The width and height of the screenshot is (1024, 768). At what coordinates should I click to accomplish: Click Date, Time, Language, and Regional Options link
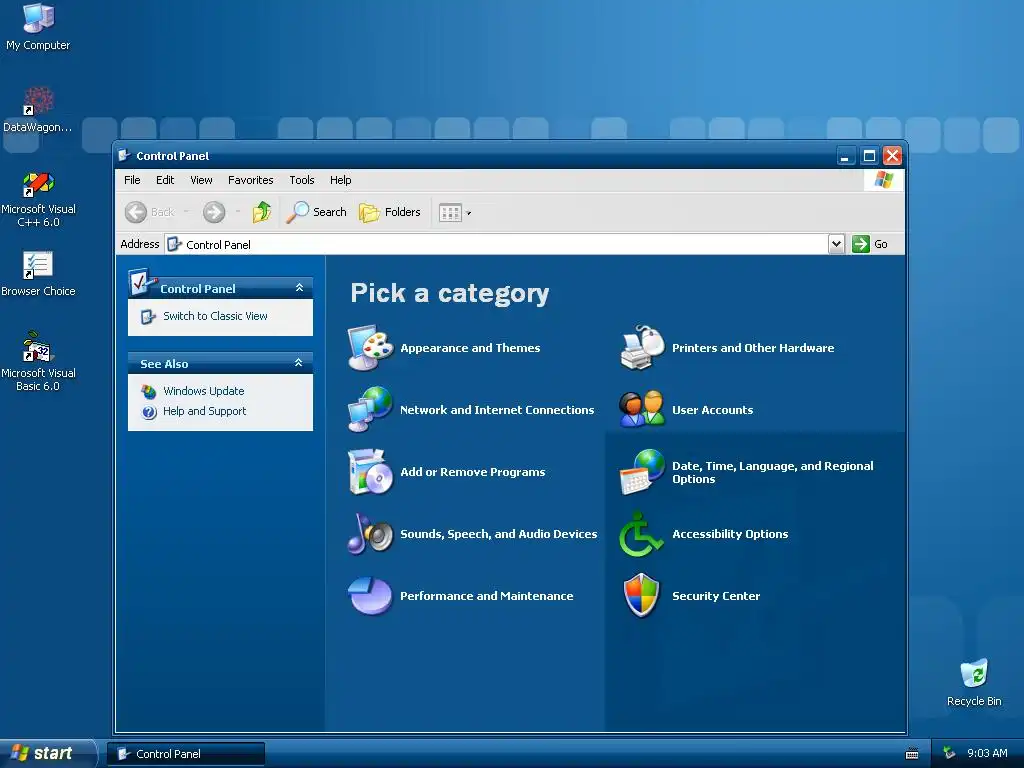click(x=773, y=472)
